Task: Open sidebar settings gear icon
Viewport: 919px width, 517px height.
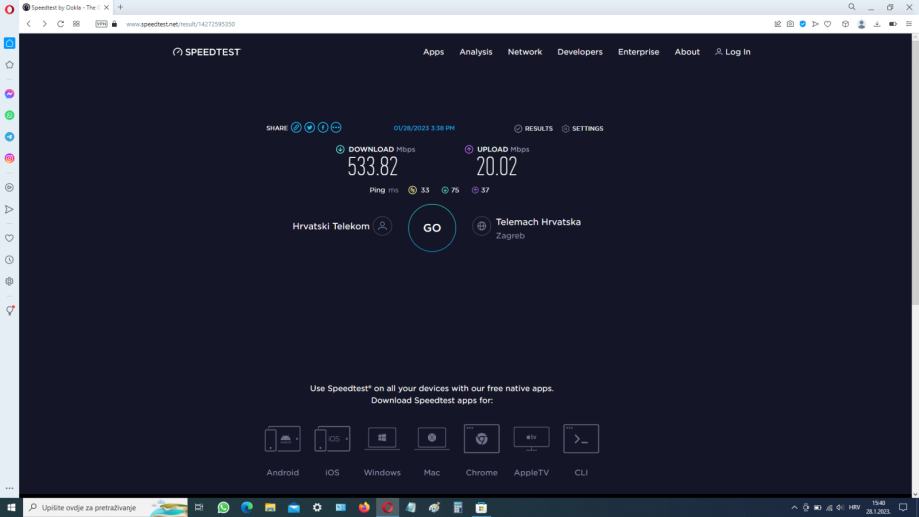Action: [x=9, y=281]
